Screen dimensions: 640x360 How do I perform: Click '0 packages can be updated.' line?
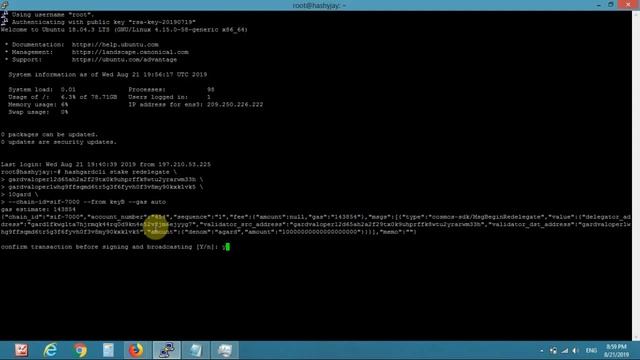coord(49,134)
